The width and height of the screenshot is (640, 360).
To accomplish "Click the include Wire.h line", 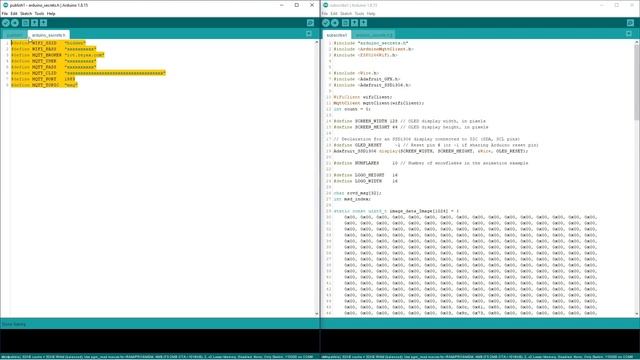I will point(356,73).
